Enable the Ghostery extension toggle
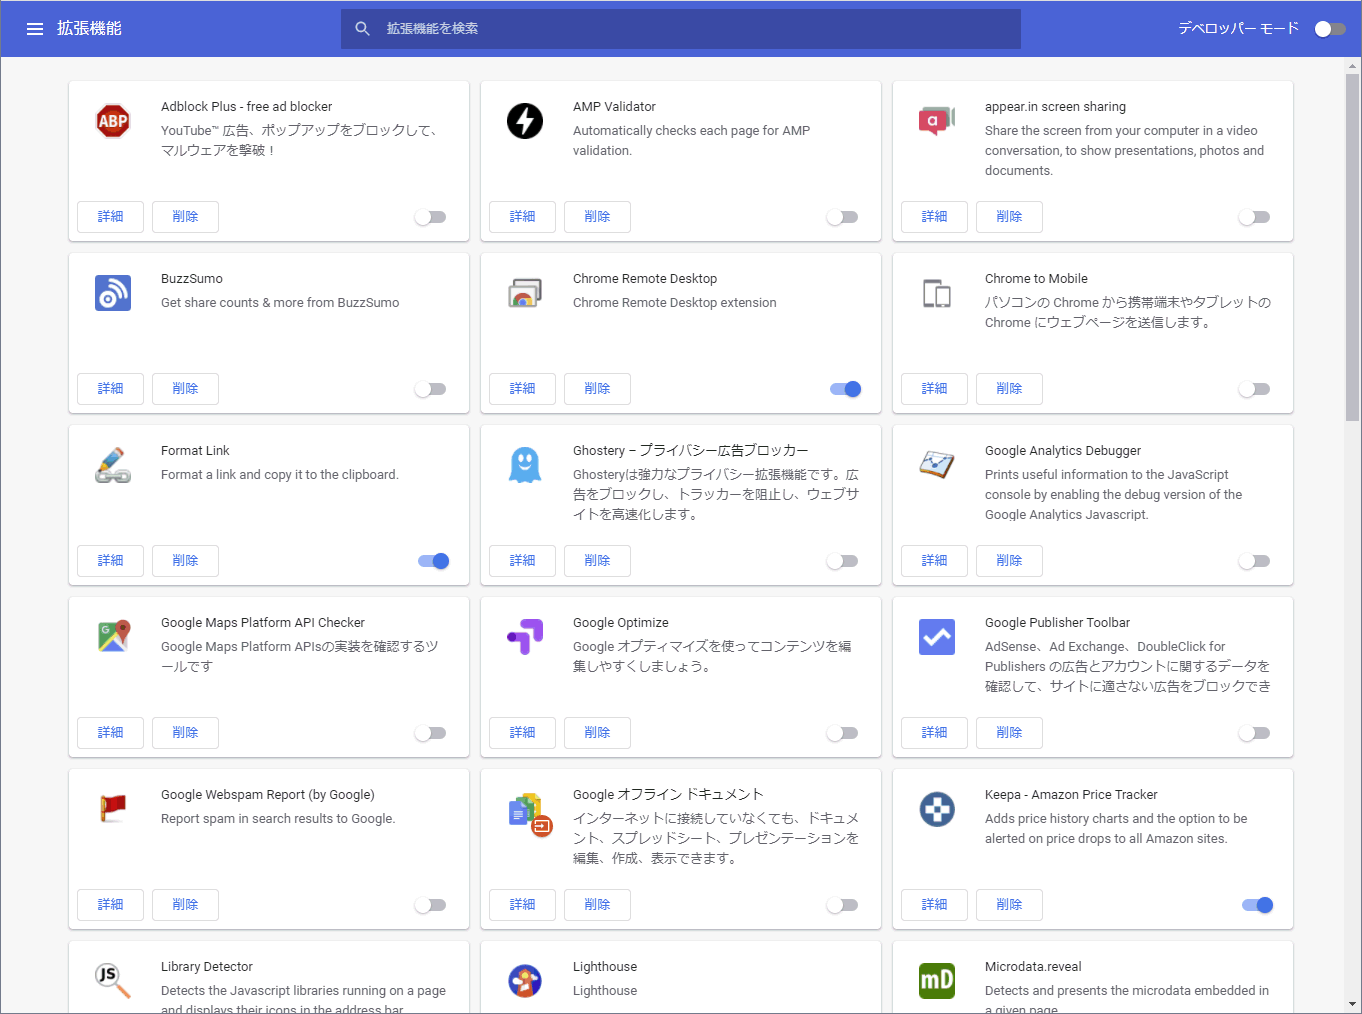This screenshot has width=1362, height=1014. (x=843, y=561)
